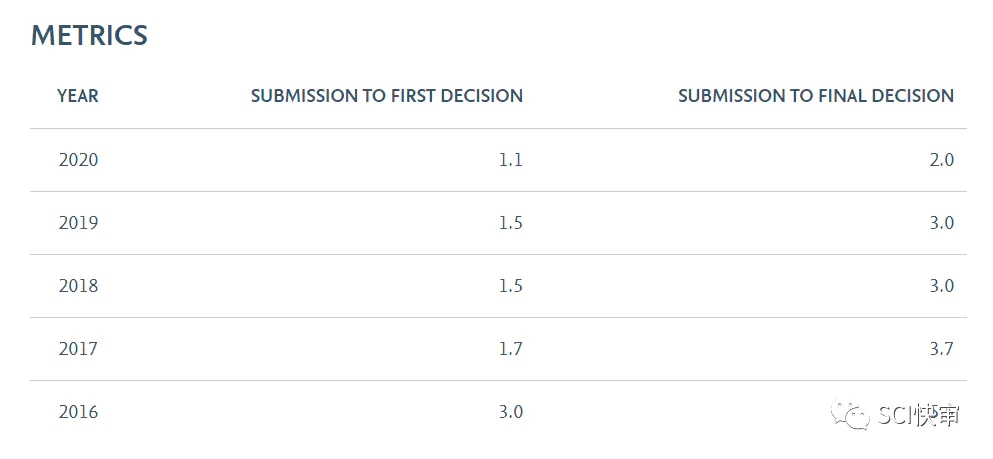Click final decision value 2.0 for 2020
Screen dimensions: 993x459
942,160
